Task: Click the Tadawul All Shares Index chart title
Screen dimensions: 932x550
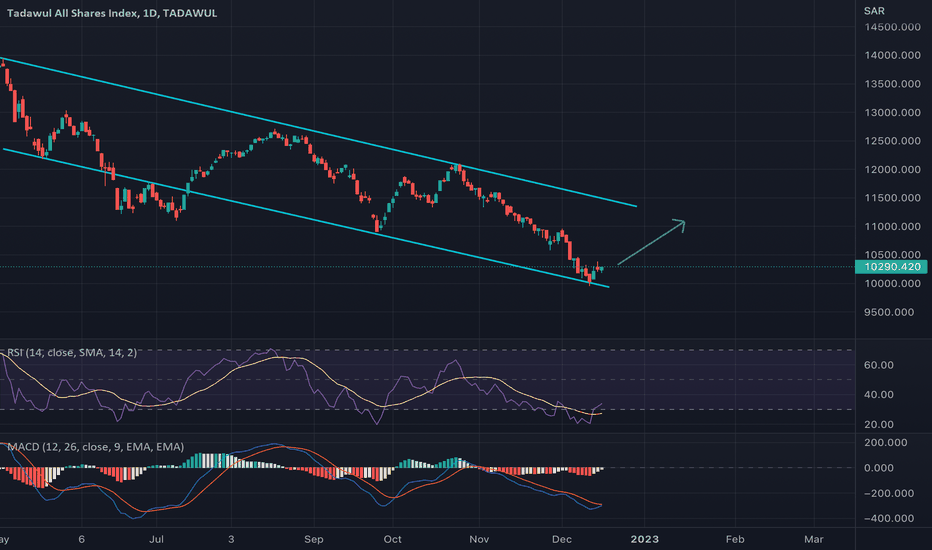Action: [112, 13]
